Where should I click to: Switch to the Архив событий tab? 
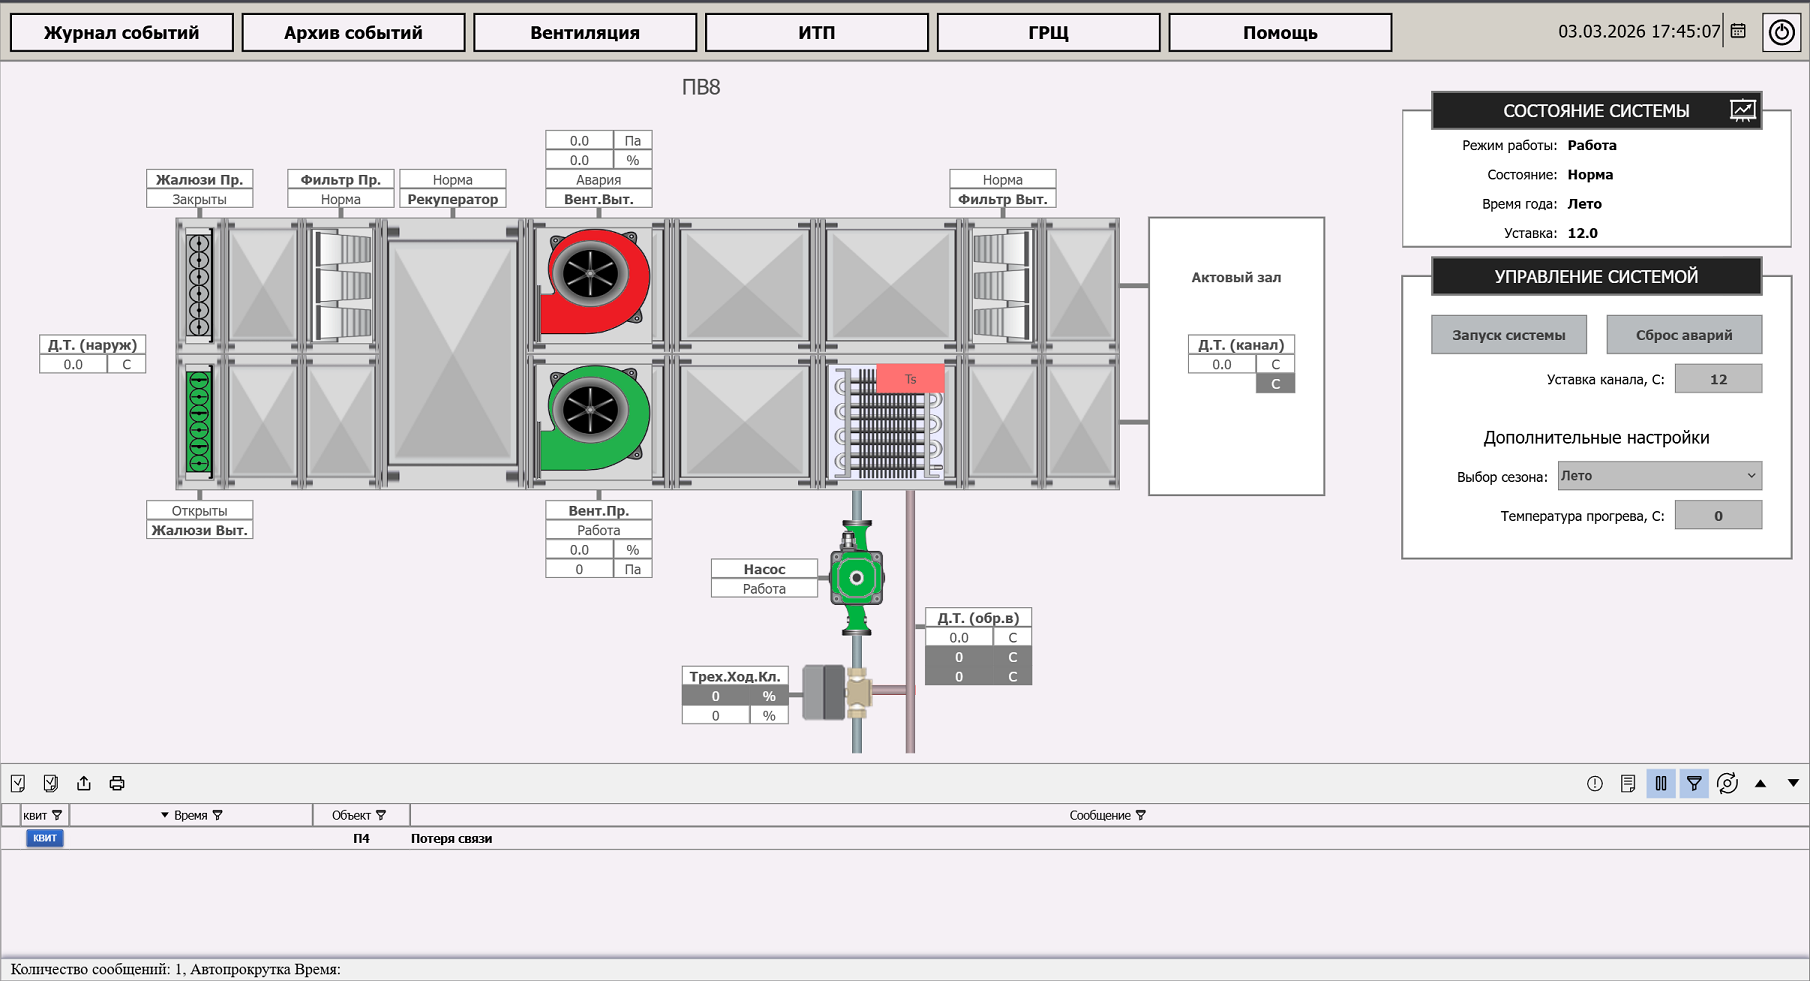[353, 32]
